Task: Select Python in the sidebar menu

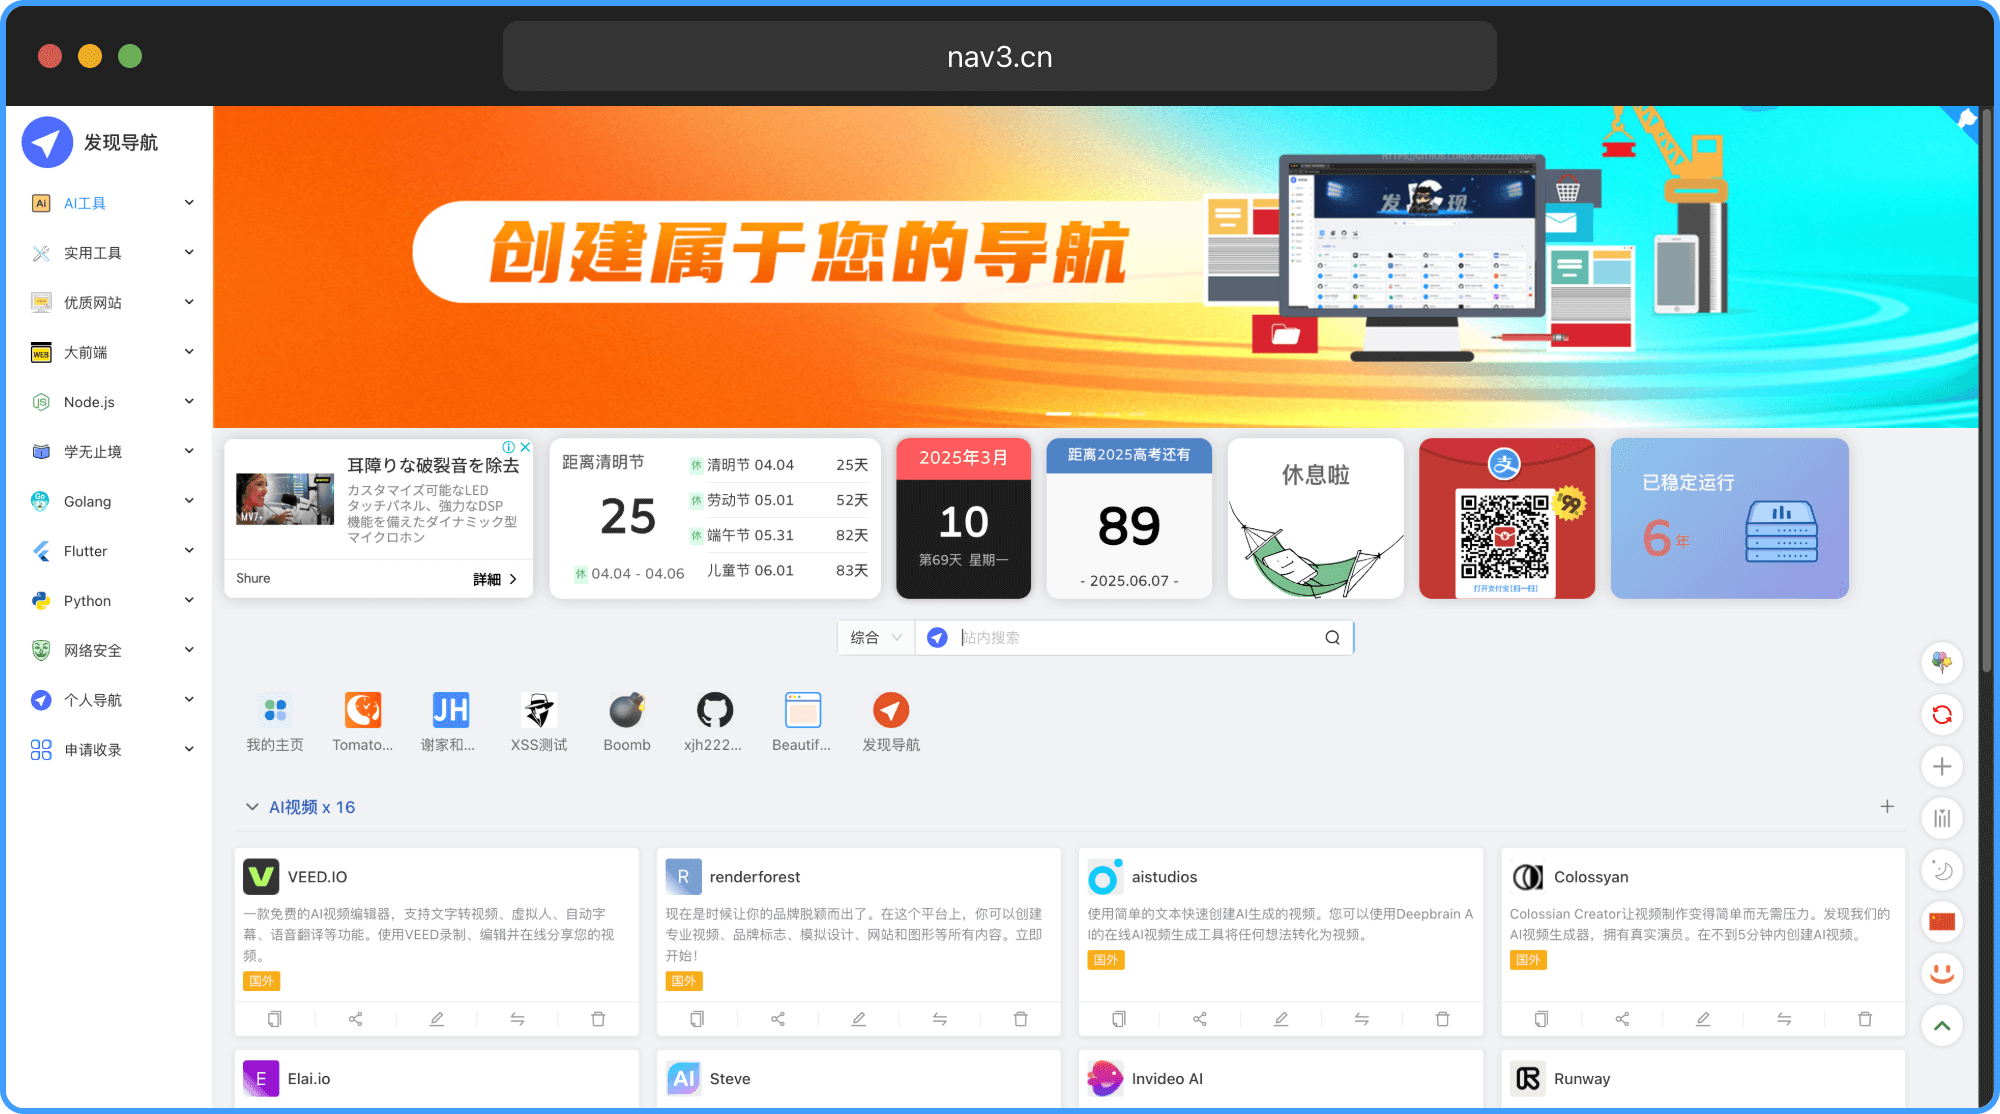Action: pyautogui.click(x=88, y=601)
